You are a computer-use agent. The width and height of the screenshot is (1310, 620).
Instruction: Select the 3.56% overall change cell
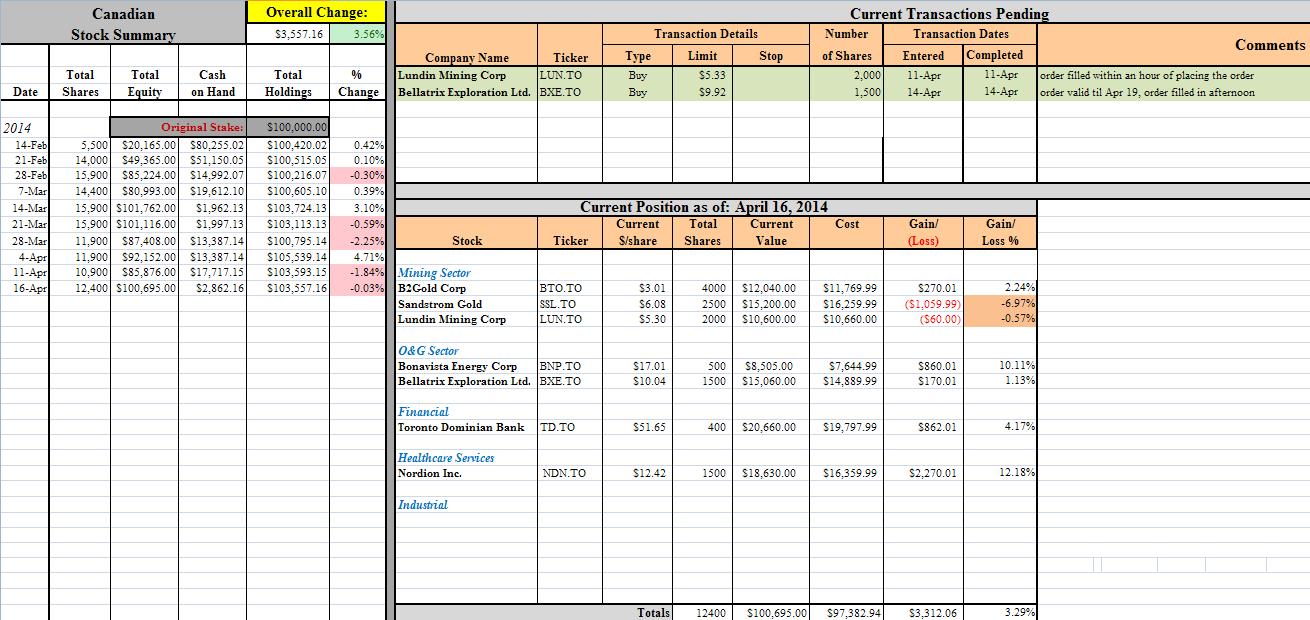pyautogui.click(x=356, y=34)
